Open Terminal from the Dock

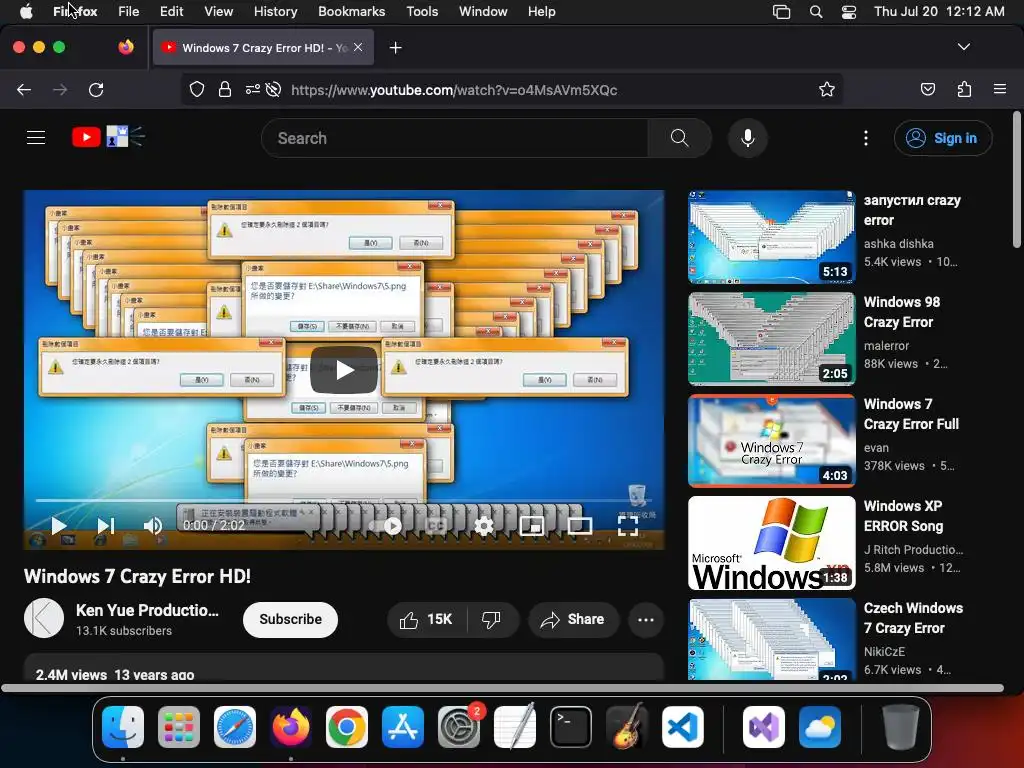[x=571, y=726]
